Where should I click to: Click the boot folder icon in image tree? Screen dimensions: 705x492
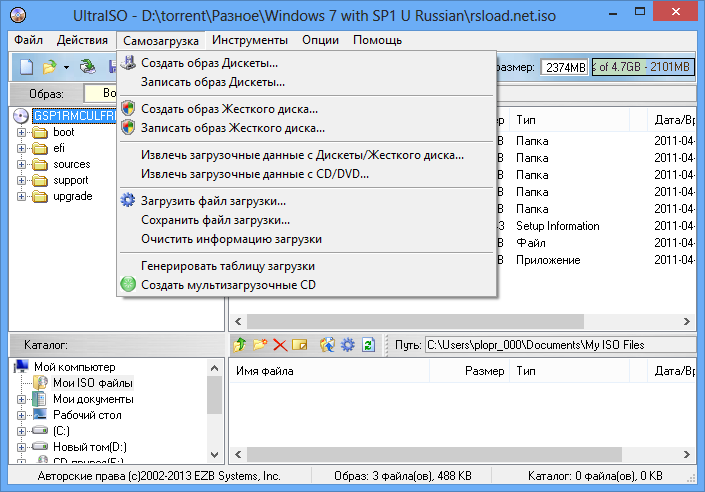[x=40, y=132]
